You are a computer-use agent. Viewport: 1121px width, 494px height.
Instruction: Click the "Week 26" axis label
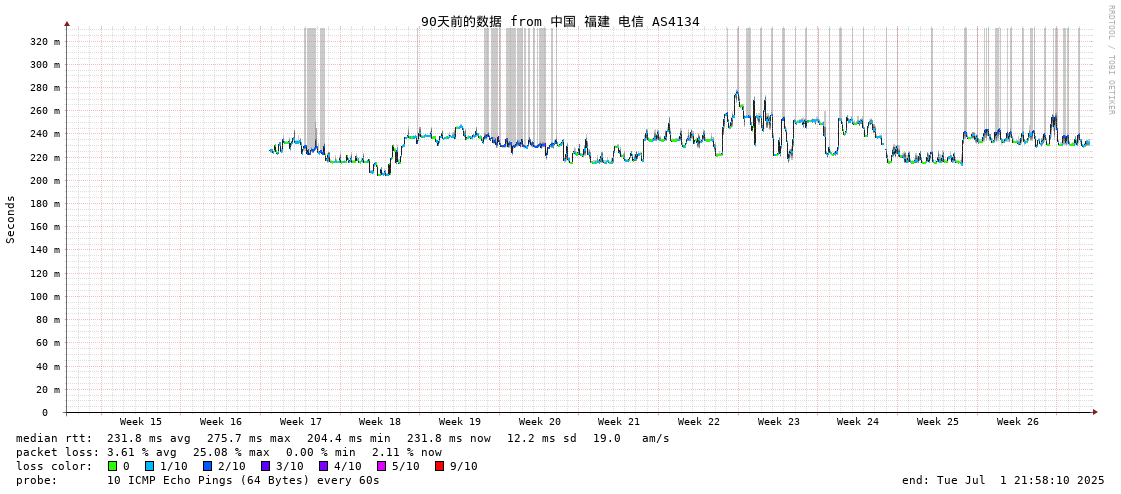pyautogui.click(x=1018, y=422)
